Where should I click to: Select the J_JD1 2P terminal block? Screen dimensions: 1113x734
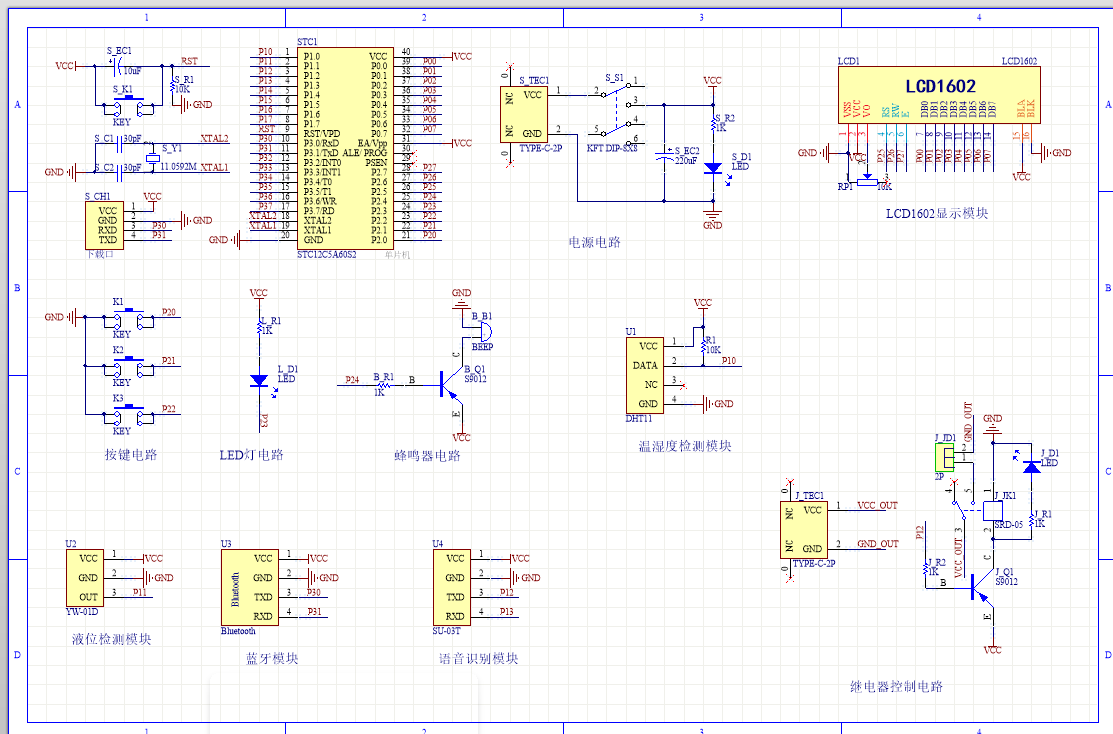coord(945,457)
